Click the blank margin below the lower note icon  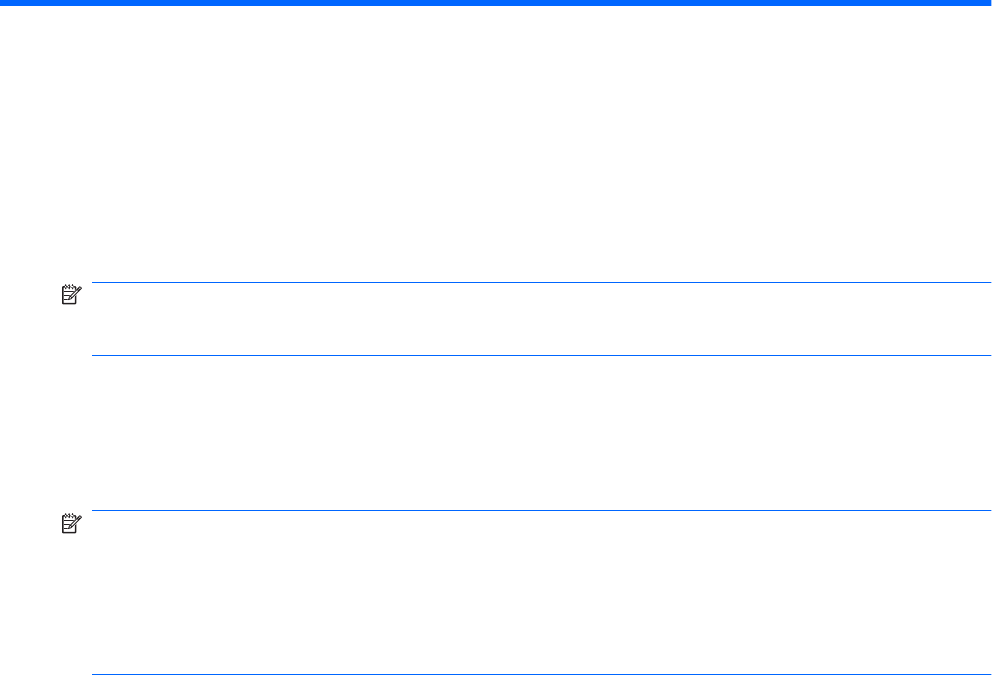click(x=68, y=600)
